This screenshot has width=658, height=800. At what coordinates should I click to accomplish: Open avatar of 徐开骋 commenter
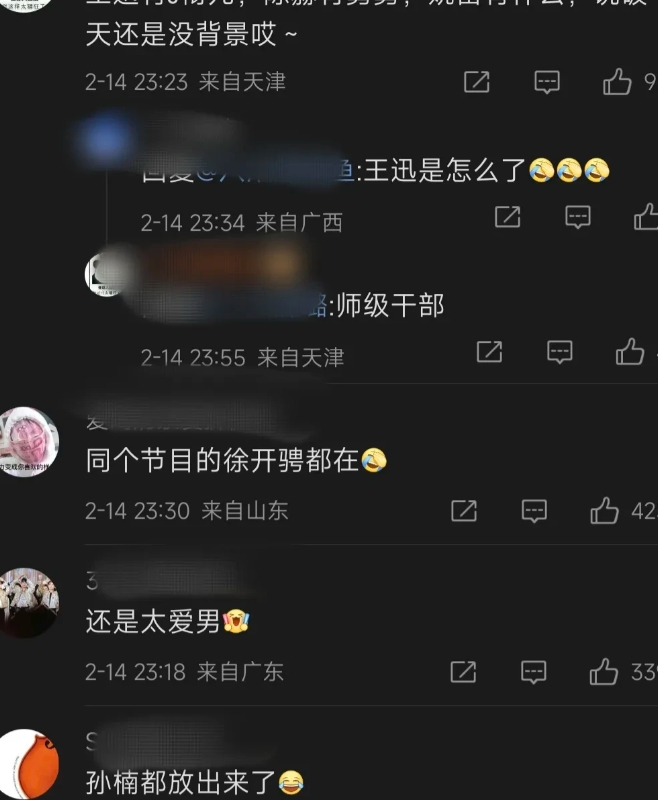click(27, 442)
